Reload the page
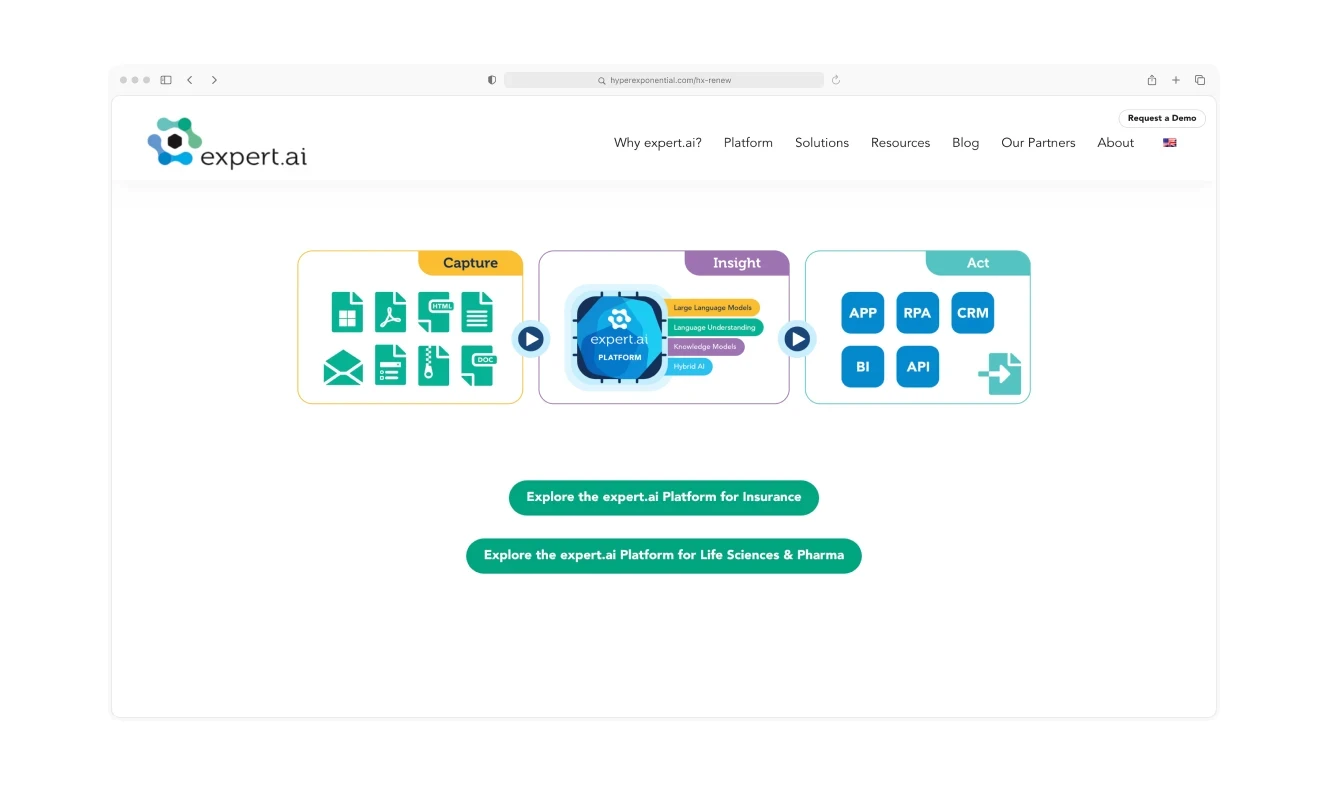The image size is (1328, 786). coord(836,80)
